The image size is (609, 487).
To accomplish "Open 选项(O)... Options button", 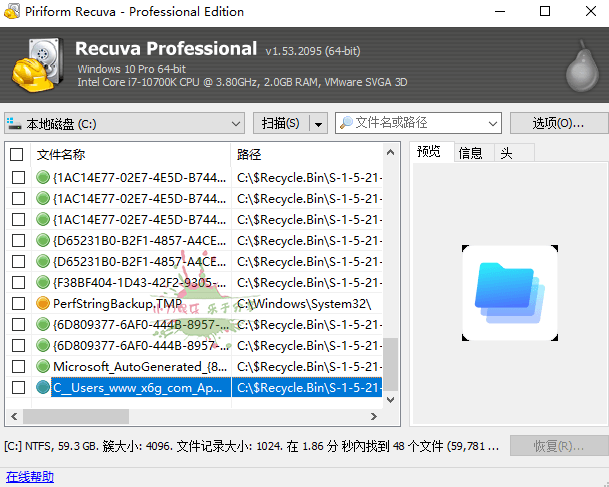I will click(559, 123).
